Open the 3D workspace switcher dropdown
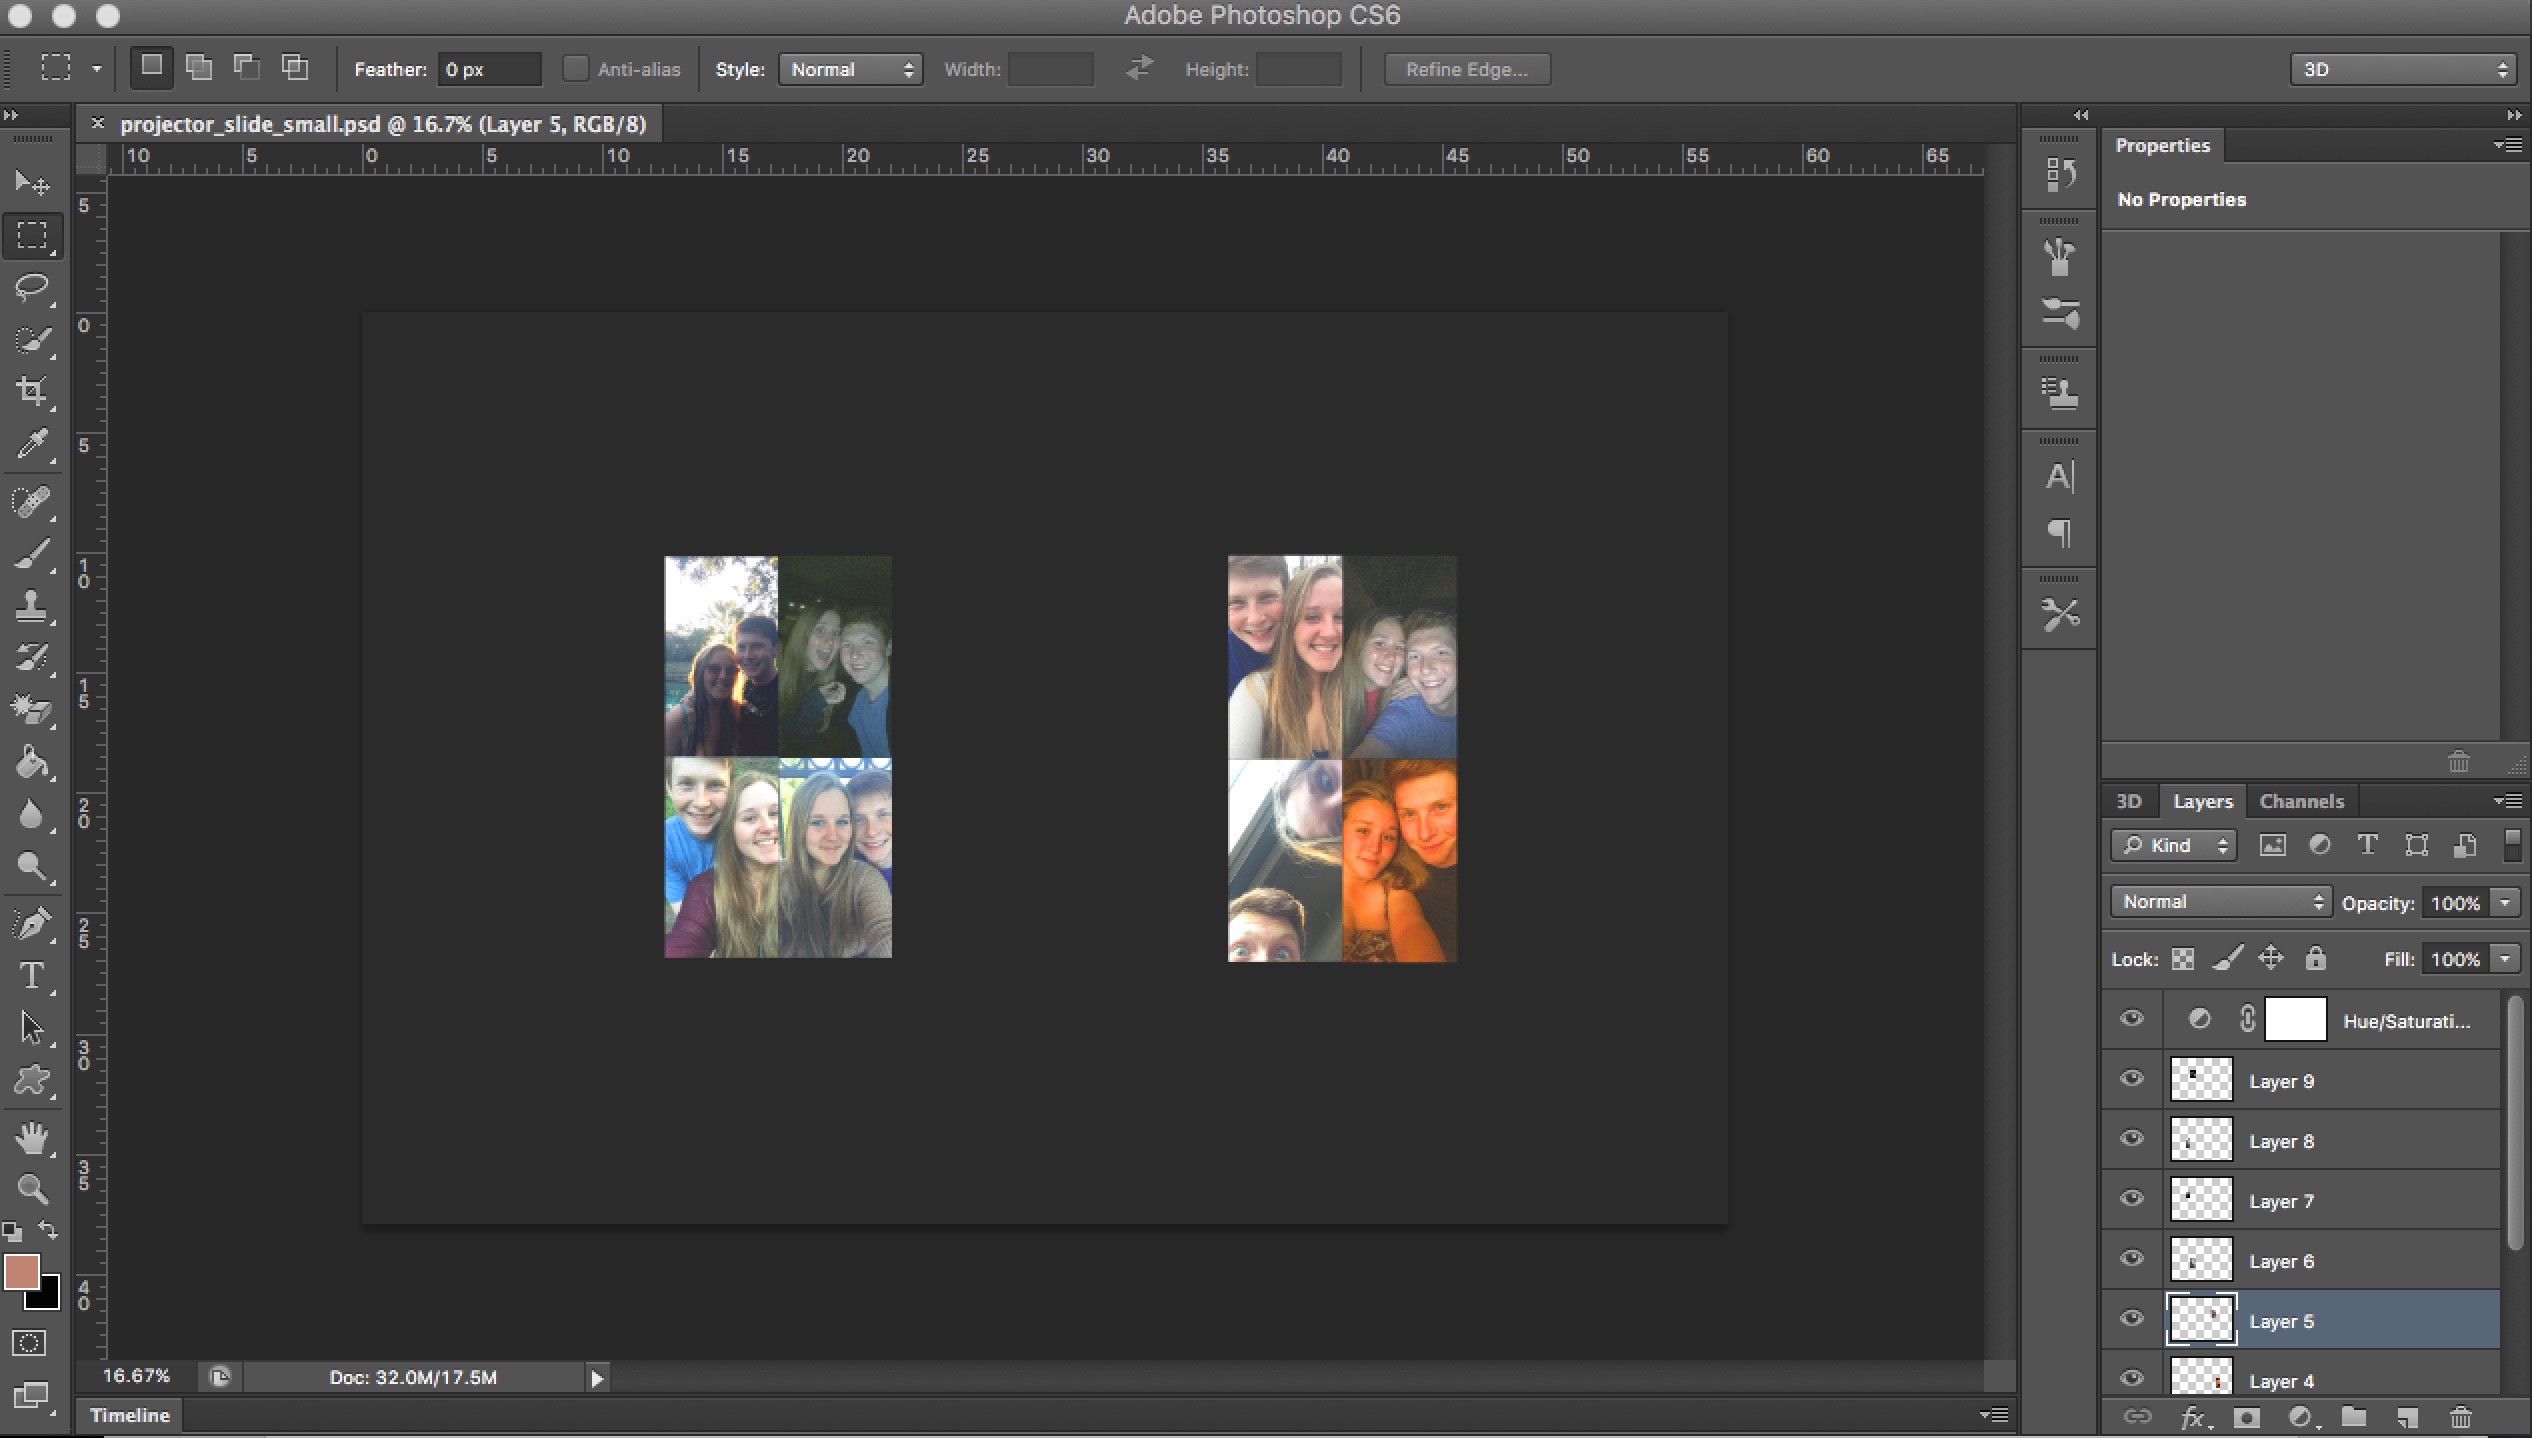Viewport: 2532px width, 1438px height. pos(2402,69)
